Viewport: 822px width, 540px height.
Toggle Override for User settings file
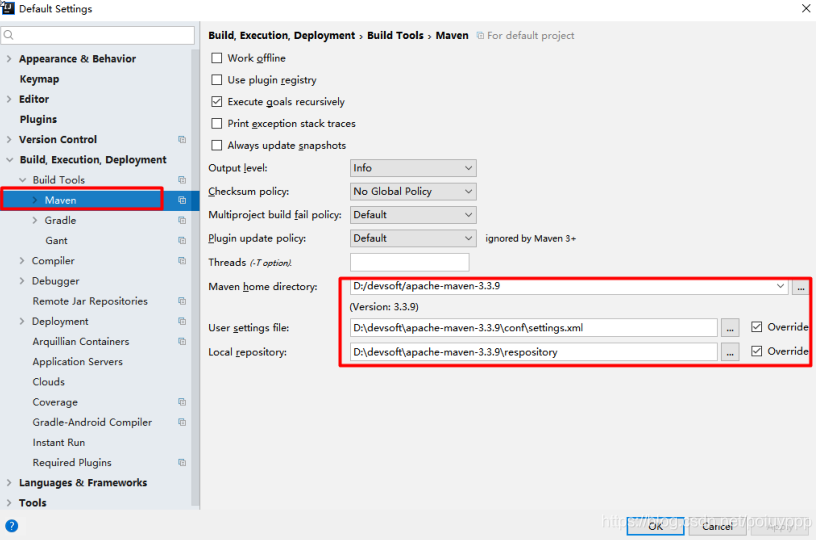[756, 327]
